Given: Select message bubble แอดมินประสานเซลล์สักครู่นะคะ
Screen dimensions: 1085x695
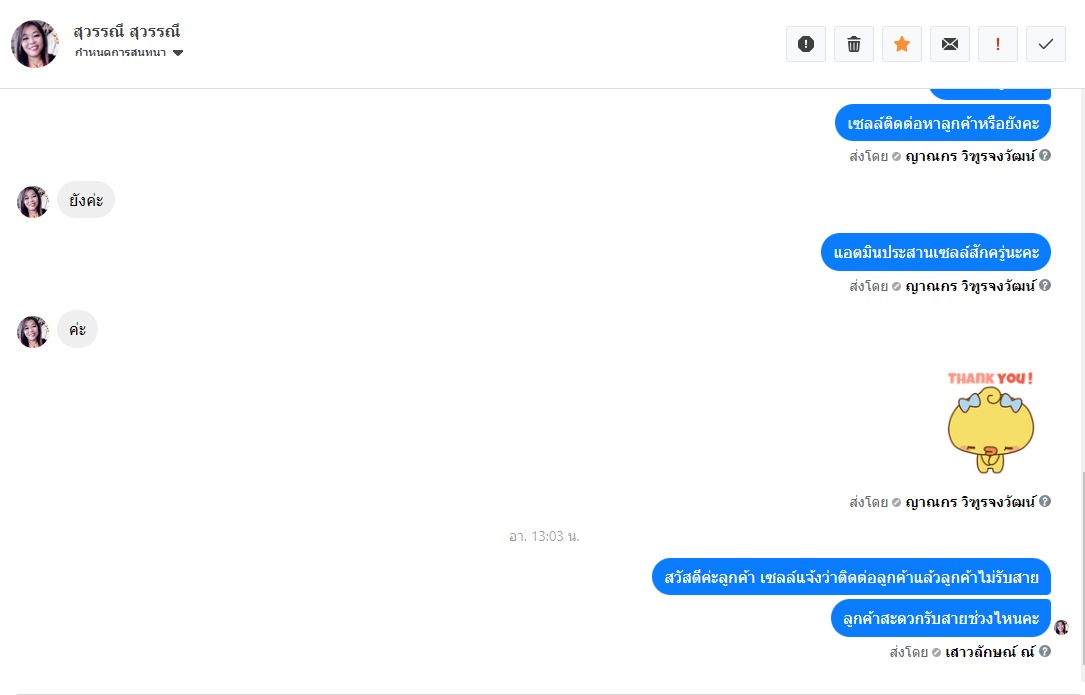Looking at the screenshot, I should coord(936,252).
